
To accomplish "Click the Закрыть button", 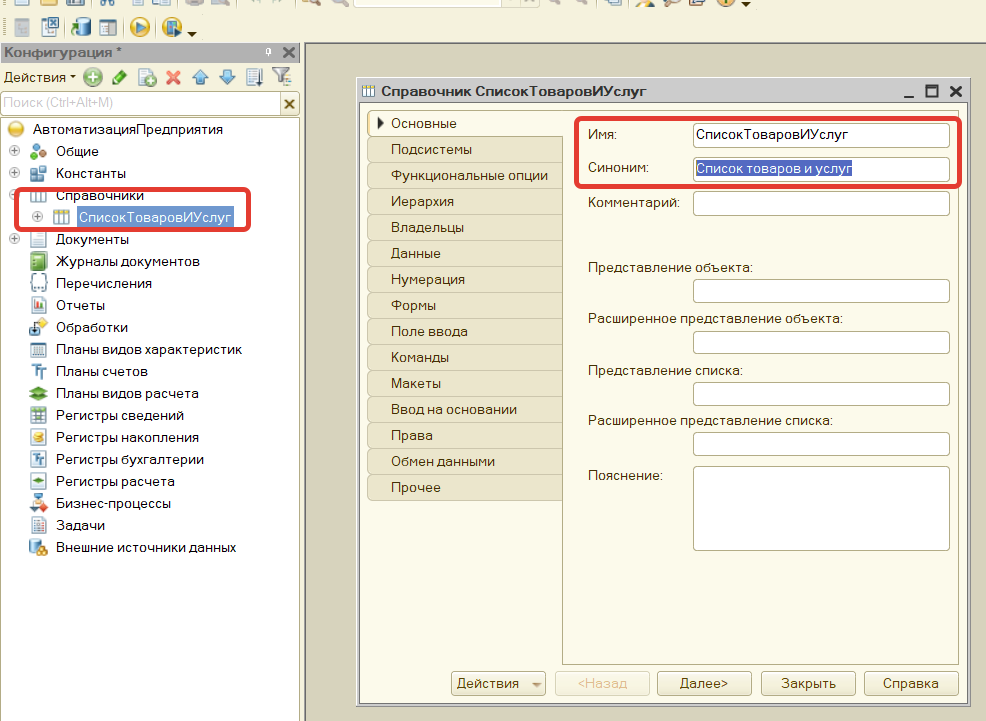I will [x=808, y=683].
